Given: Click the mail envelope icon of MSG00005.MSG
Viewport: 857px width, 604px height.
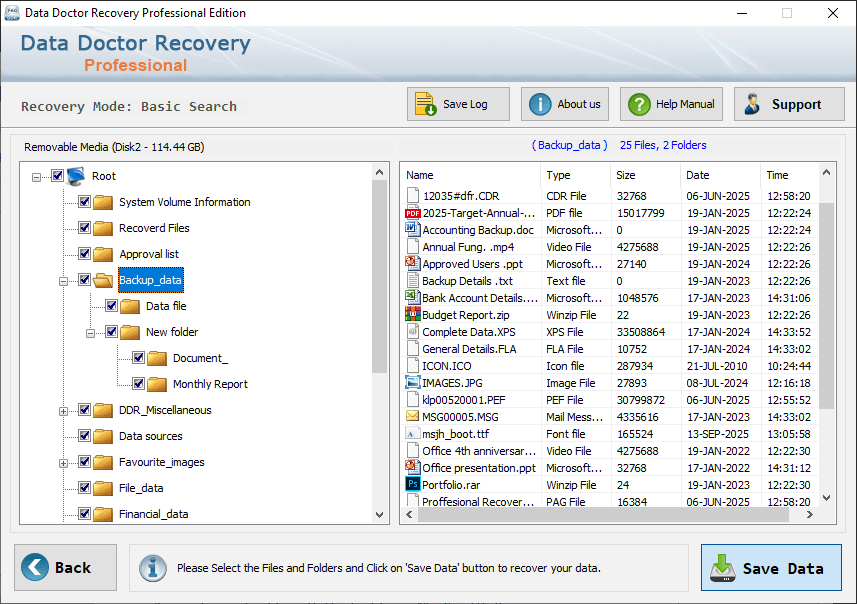Looking at the screenshot, I should click(x=412, y=416).
